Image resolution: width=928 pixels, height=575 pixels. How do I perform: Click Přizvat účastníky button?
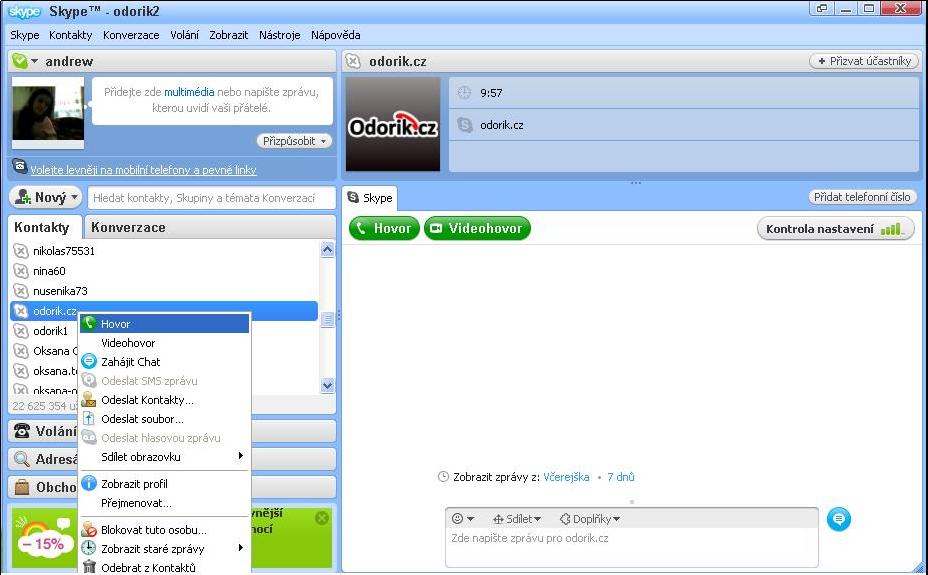pos(864,61)
